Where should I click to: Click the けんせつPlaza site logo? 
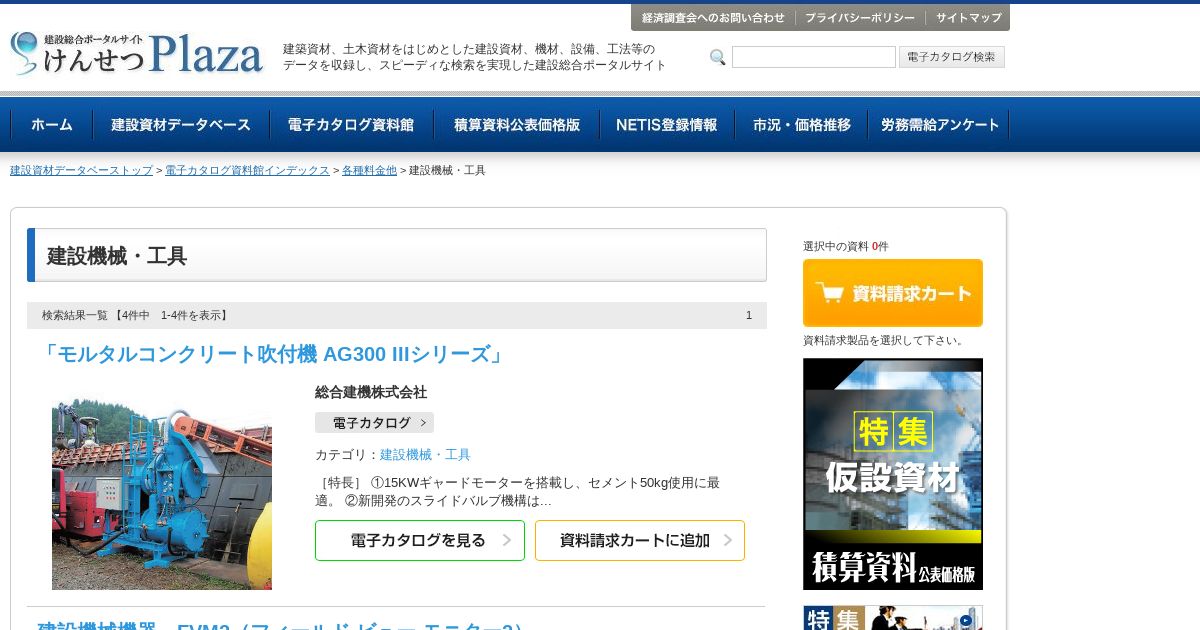(137, 53)
